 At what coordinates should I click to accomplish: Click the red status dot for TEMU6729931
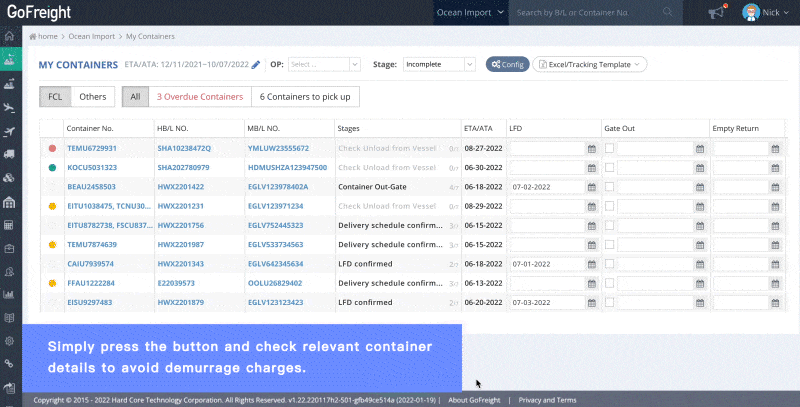coord(52,148)
